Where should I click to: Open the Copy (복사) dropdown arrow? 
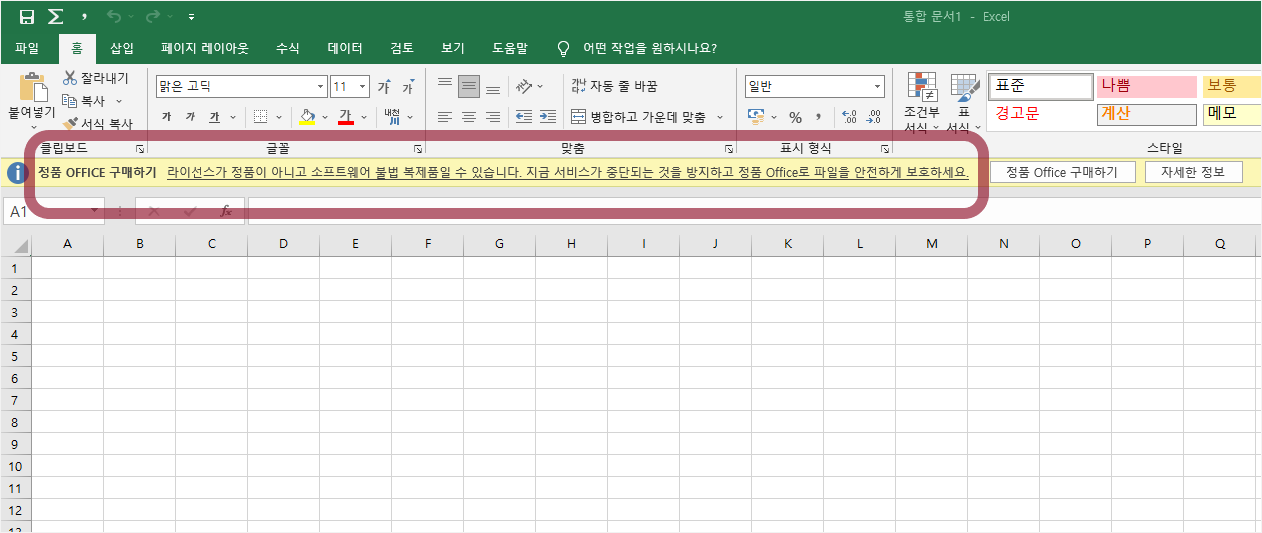coord(119,101)
